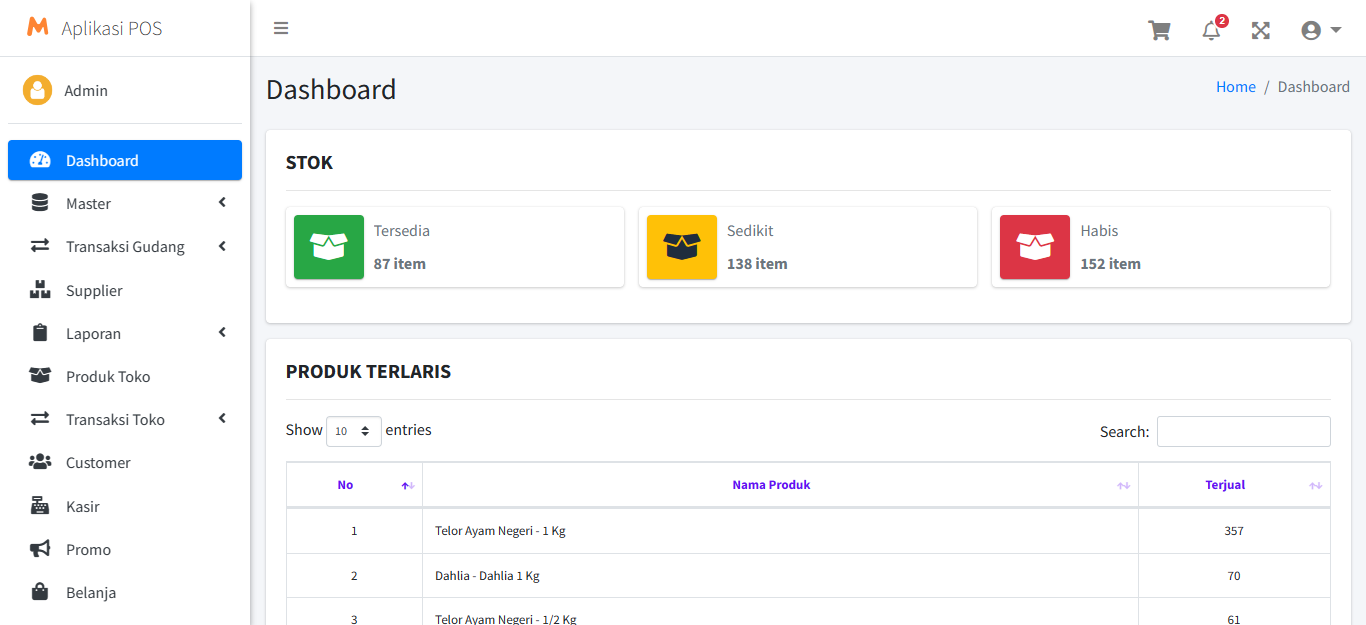Click the red Habis stock box icon
This screenshot has height=625, width=1366.
(1035, 247)
